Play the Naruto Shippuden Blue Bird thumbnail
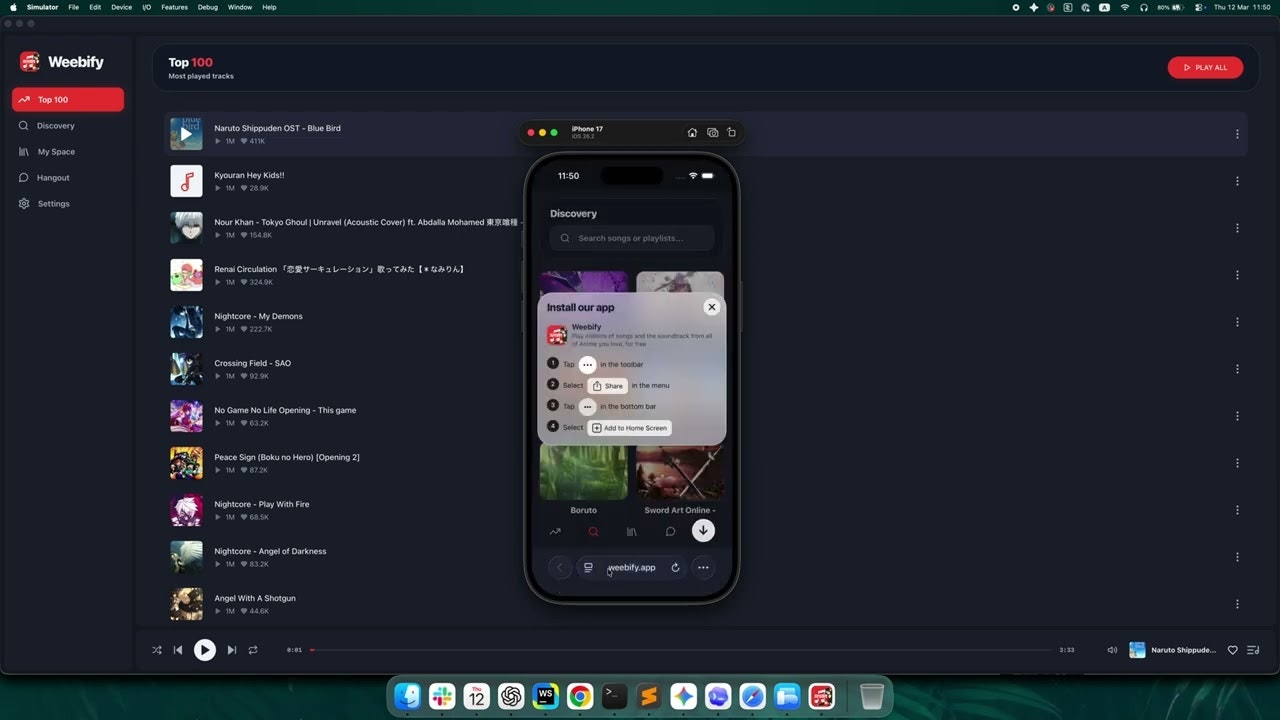The width and height of the screenshot is (1280, 720). point(186,134)
